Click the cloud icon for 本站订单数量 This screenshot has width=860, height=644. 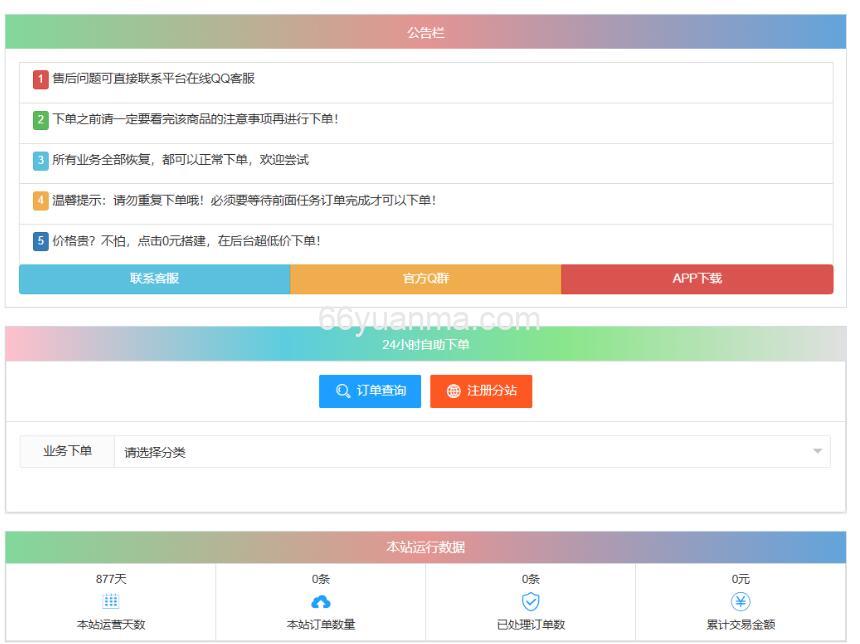point(321,601)
